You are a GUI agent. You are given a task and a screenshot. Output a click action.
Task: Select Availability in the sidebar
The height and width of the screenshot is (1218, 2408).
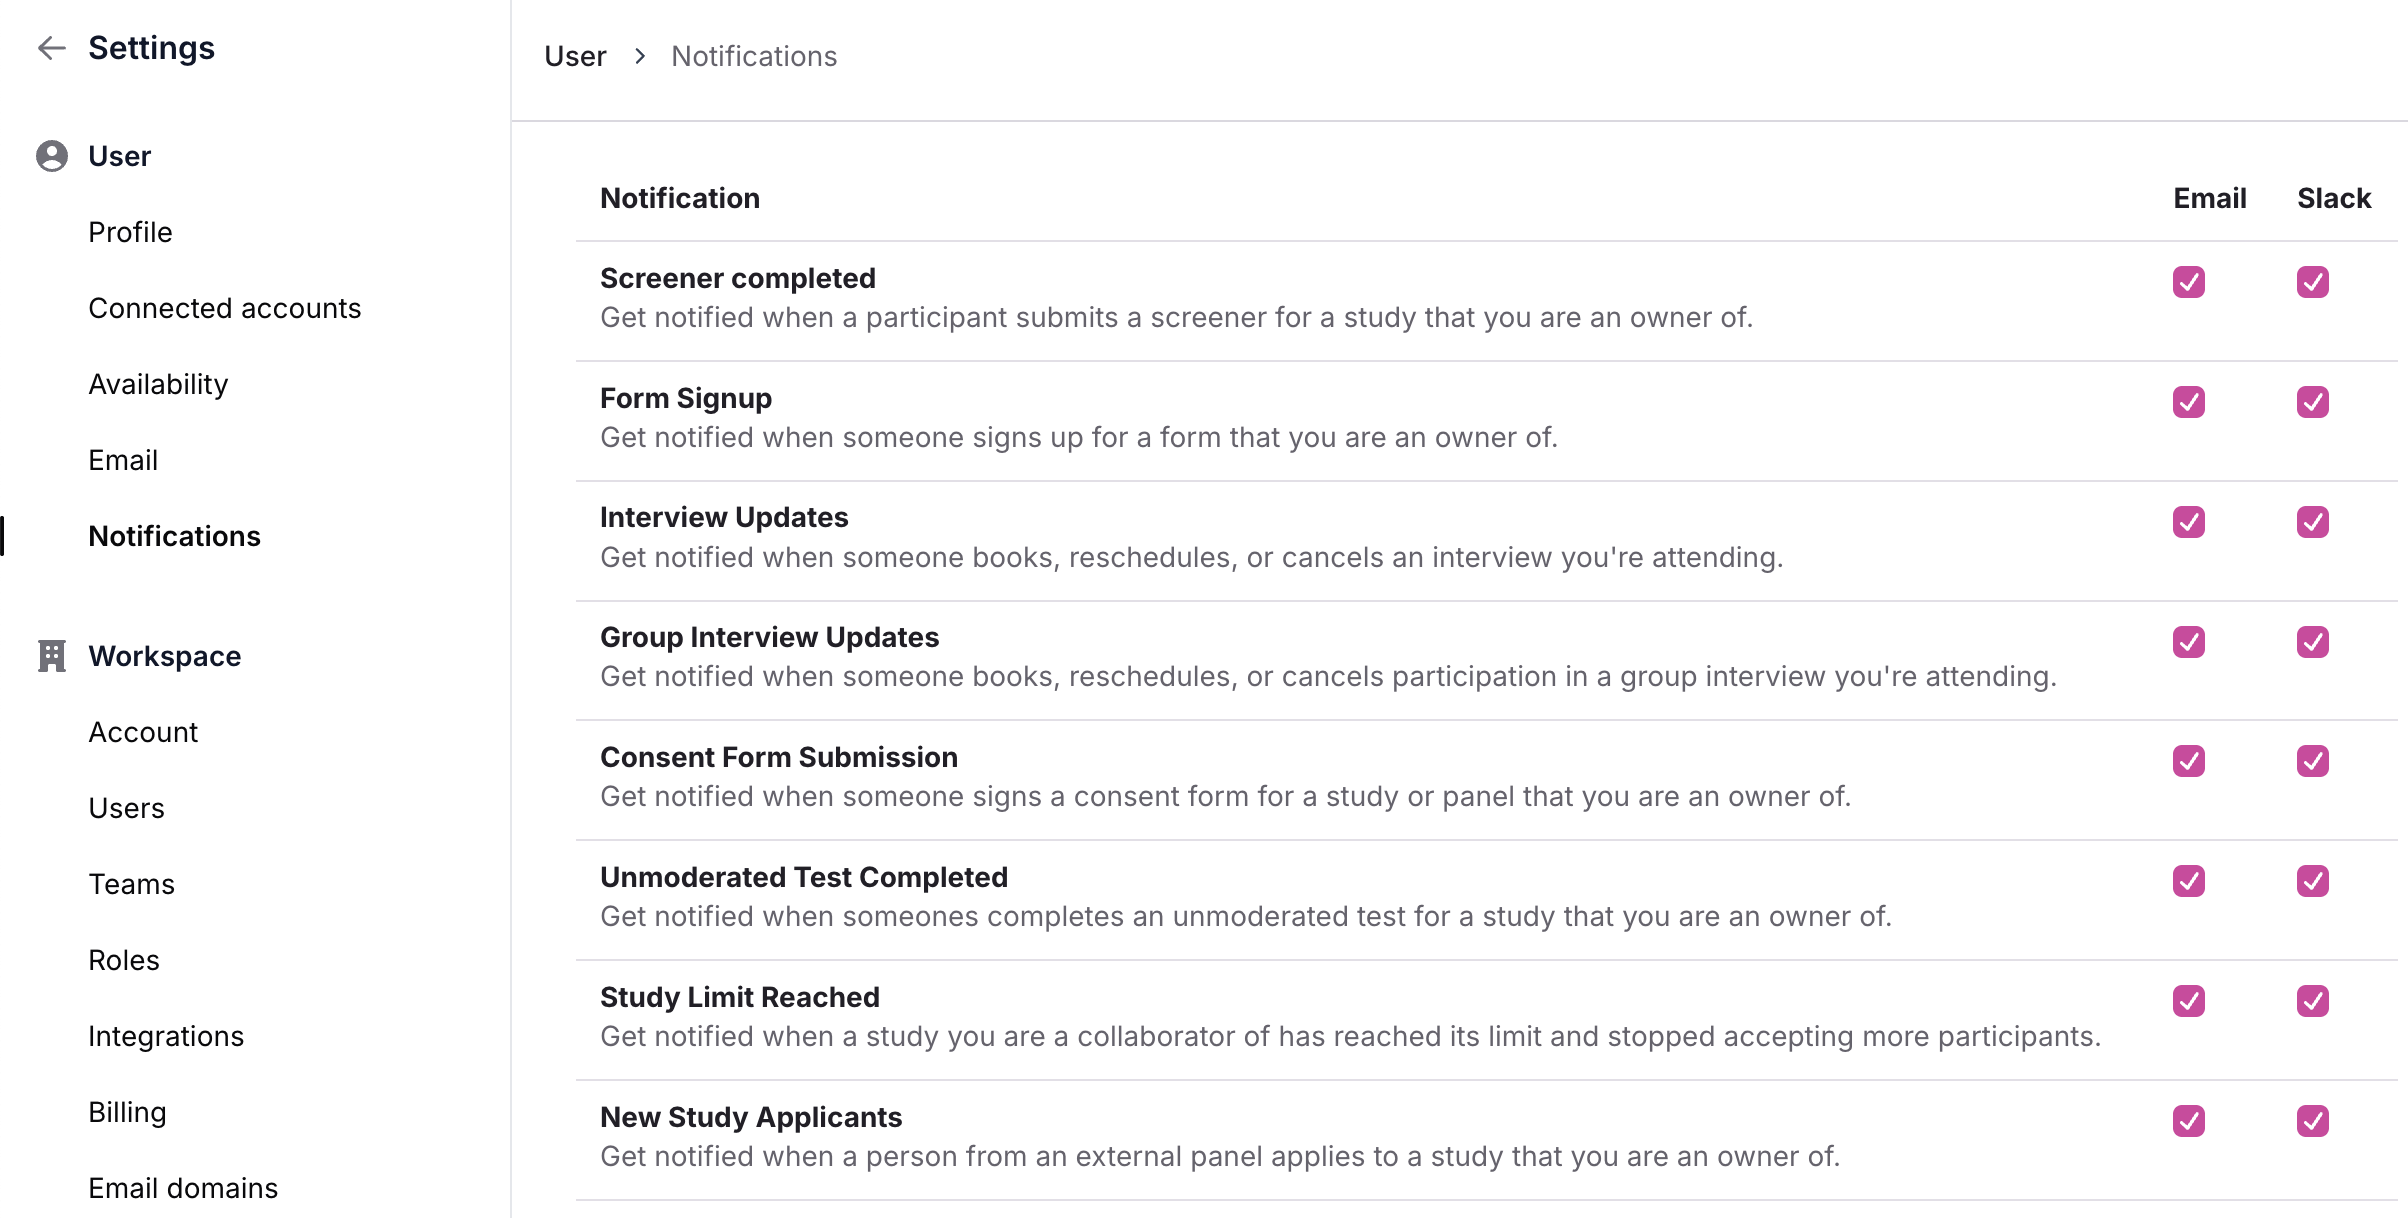pyautogui.click(x=158, y=384)
